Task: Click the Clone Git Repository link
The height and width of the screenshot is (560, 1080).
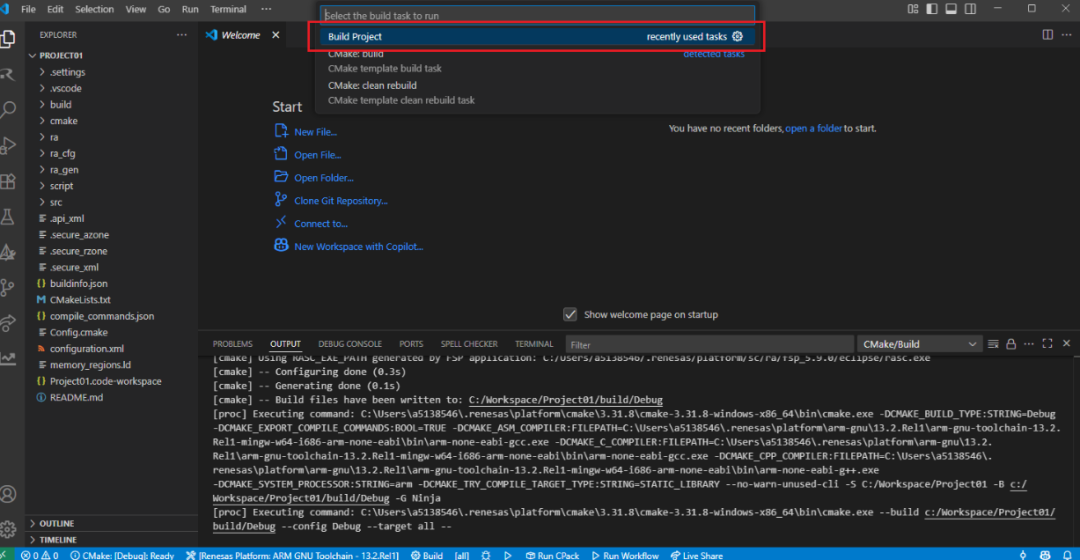Action: point(340,201)
